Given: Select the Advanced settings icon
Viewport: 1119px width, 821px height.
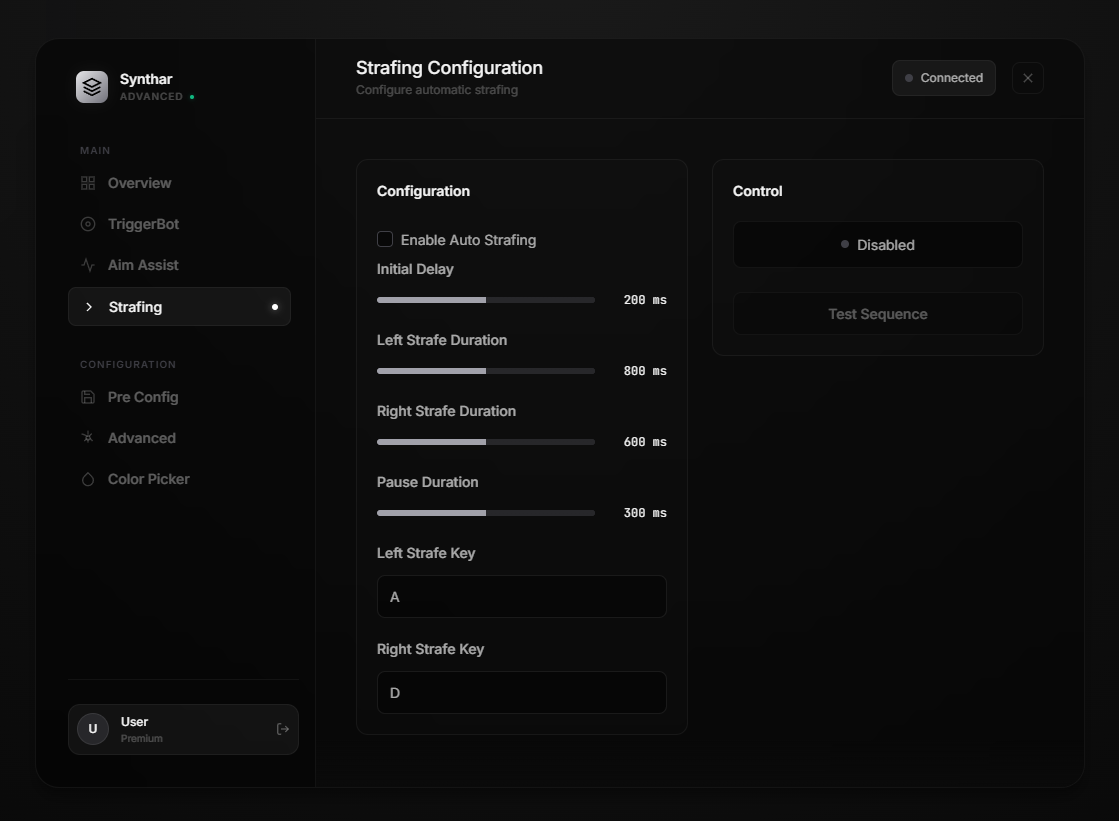Looking at the screenshot, I should (x=89, y=438).
